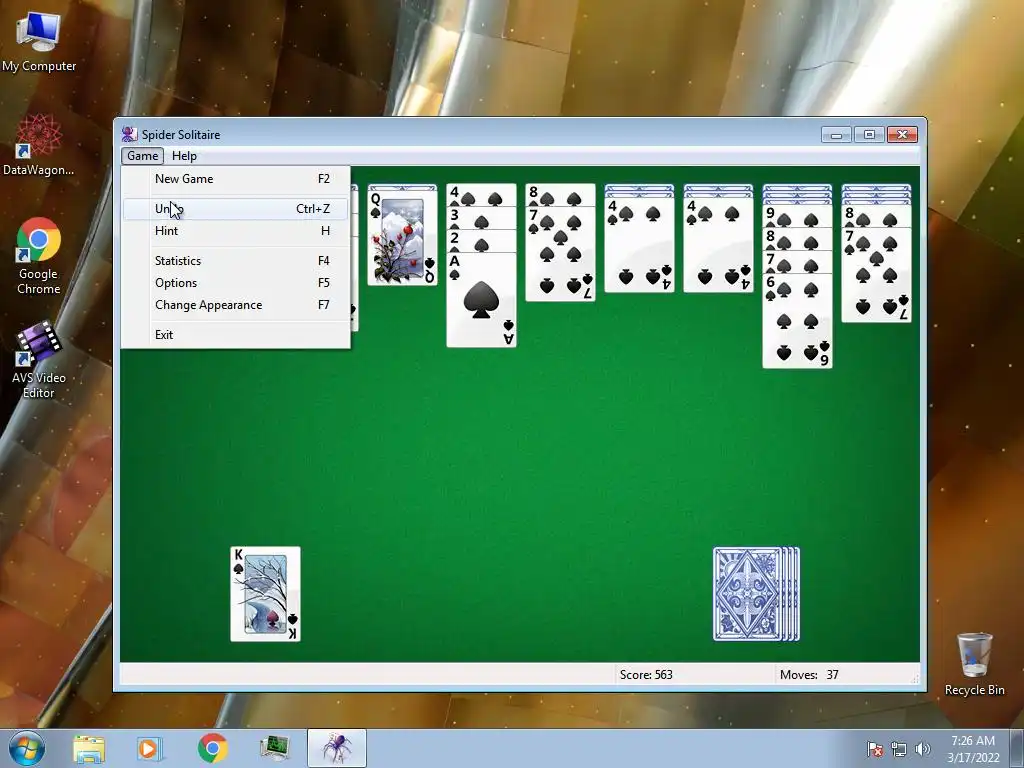1024x768 pixels.
Task: Select the Ace of spades card
Action: click(x=481, y=300)
